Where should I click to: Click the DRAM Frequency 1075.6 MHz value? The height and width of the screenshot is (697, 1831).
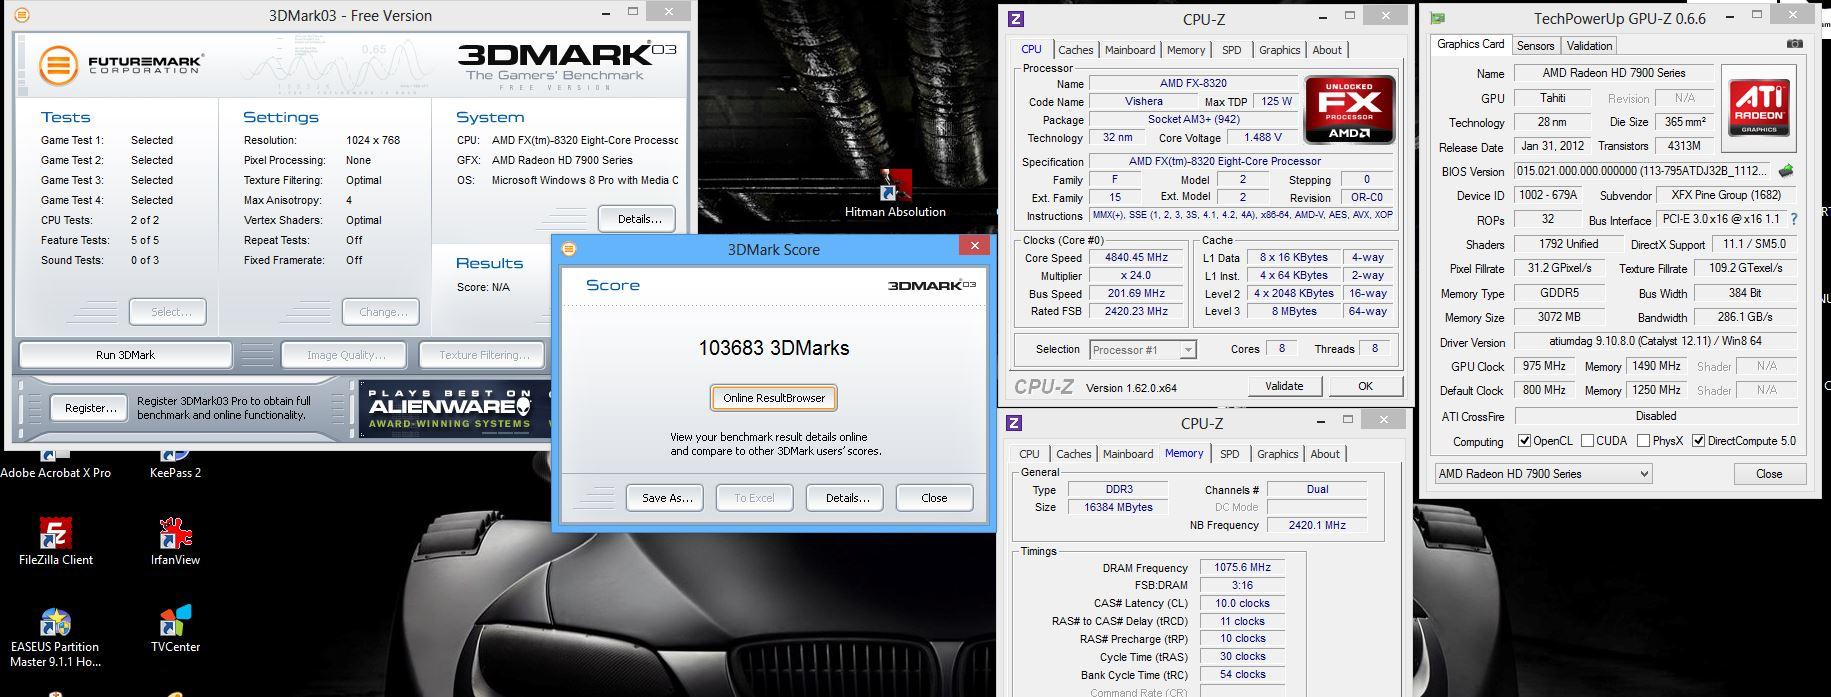[1242, 568]
